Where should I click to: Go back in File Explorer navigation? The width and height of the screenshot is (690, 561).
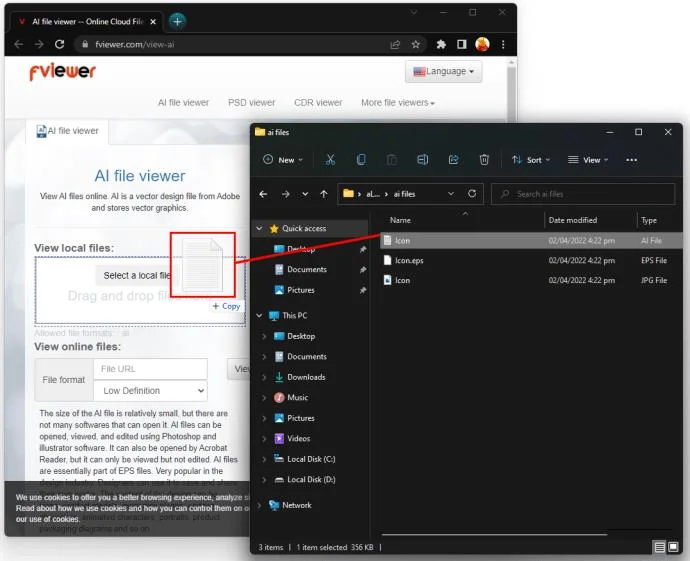click(263, 194)
